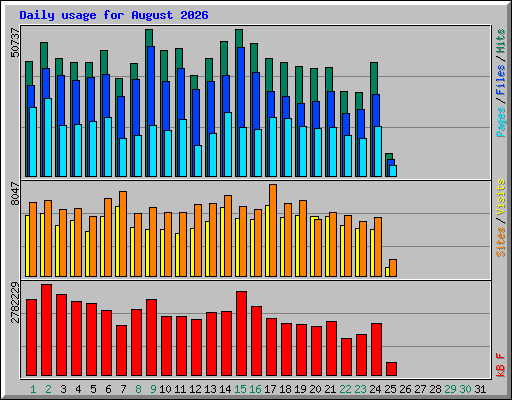Click the 'Sites' legend label
Viewport: 512px width, 400px height.
click(500, 242)
